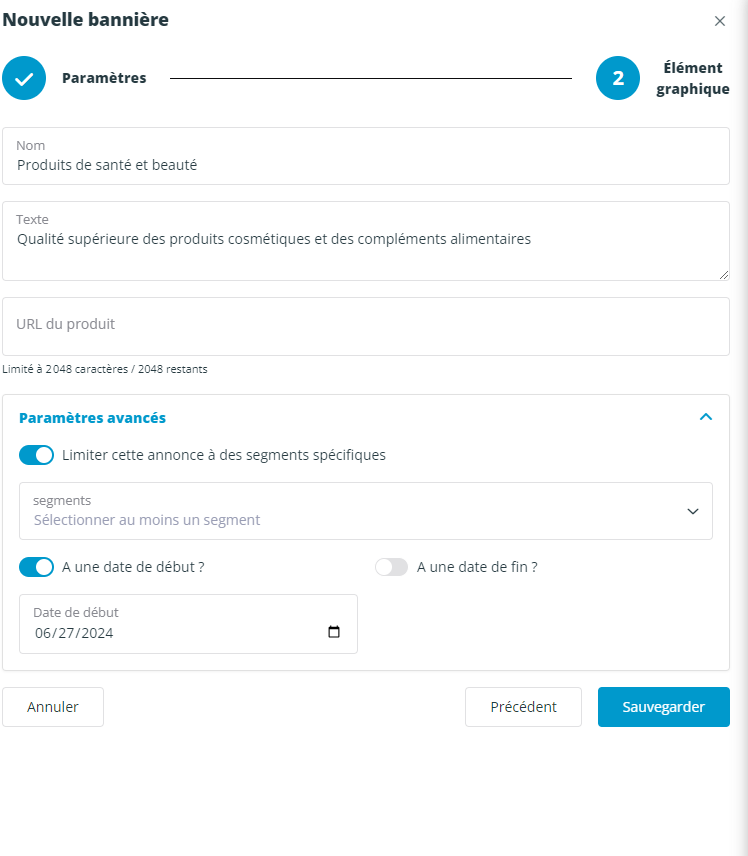This screenshot has height=856, width=748.
Task: Click the Précédent button
Action: [x=523, y=707]
